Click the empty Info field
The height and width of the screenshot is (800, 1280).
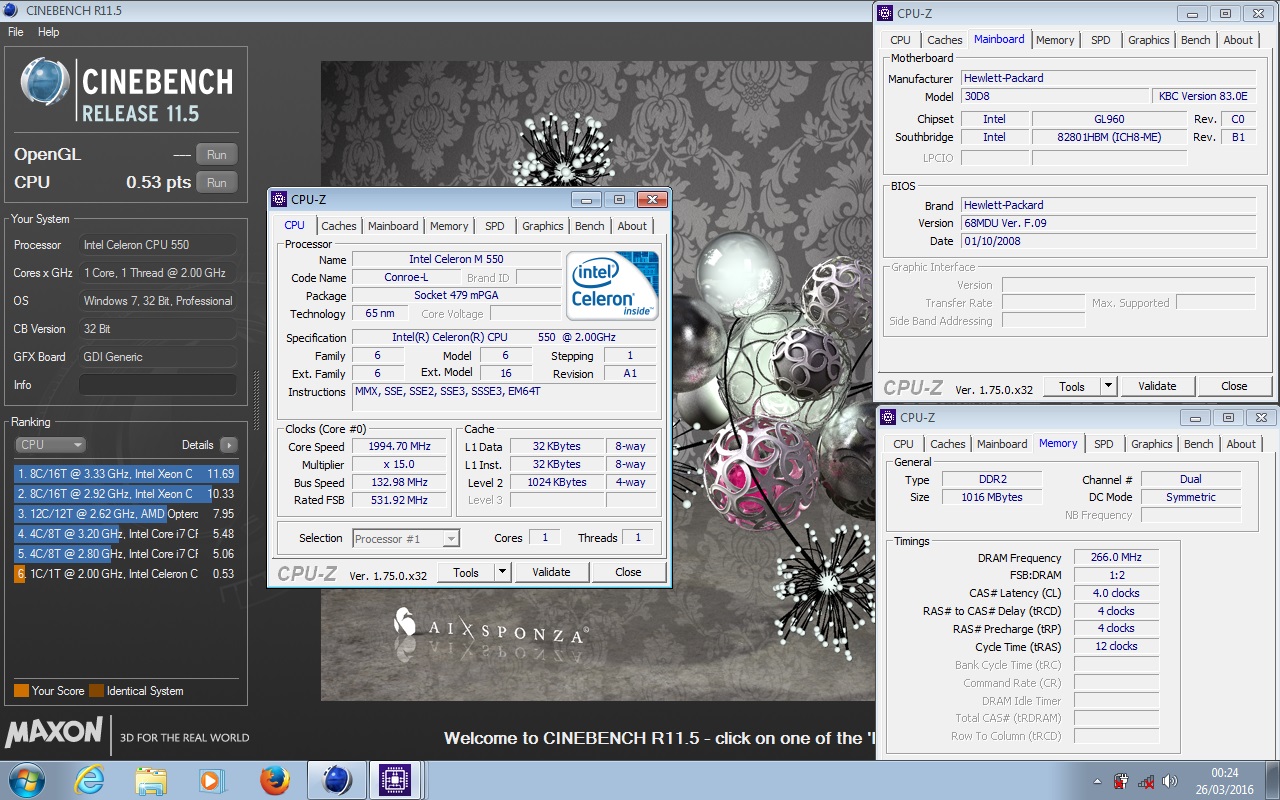pyautogui.click(x=158, y=385)
